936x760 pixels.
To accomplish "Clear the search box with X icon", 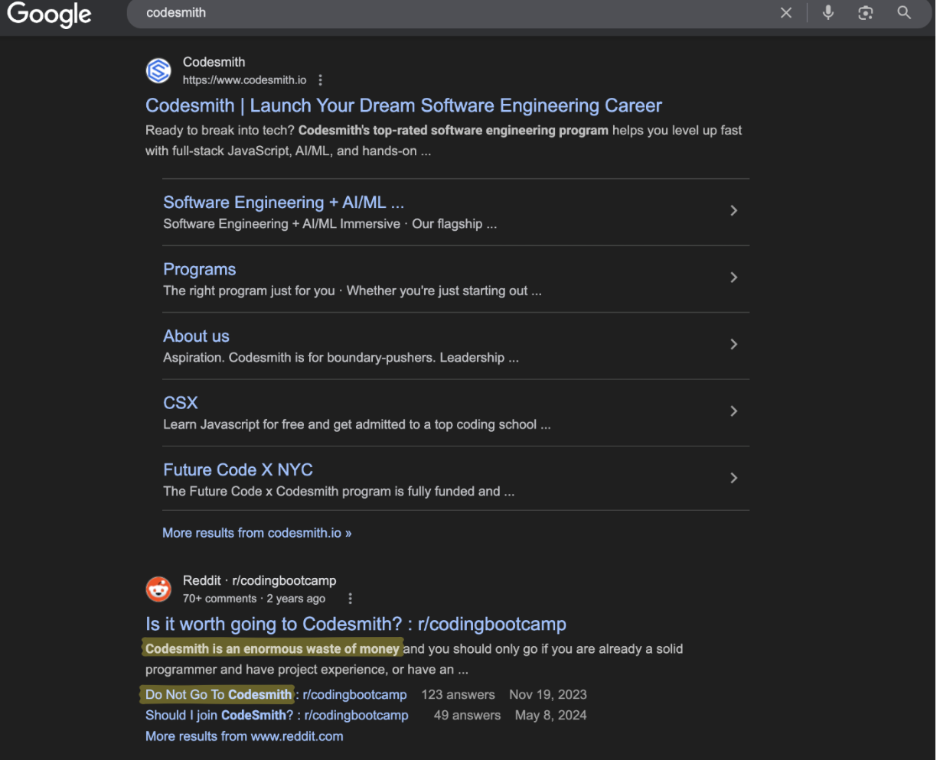I will (786, 13).
